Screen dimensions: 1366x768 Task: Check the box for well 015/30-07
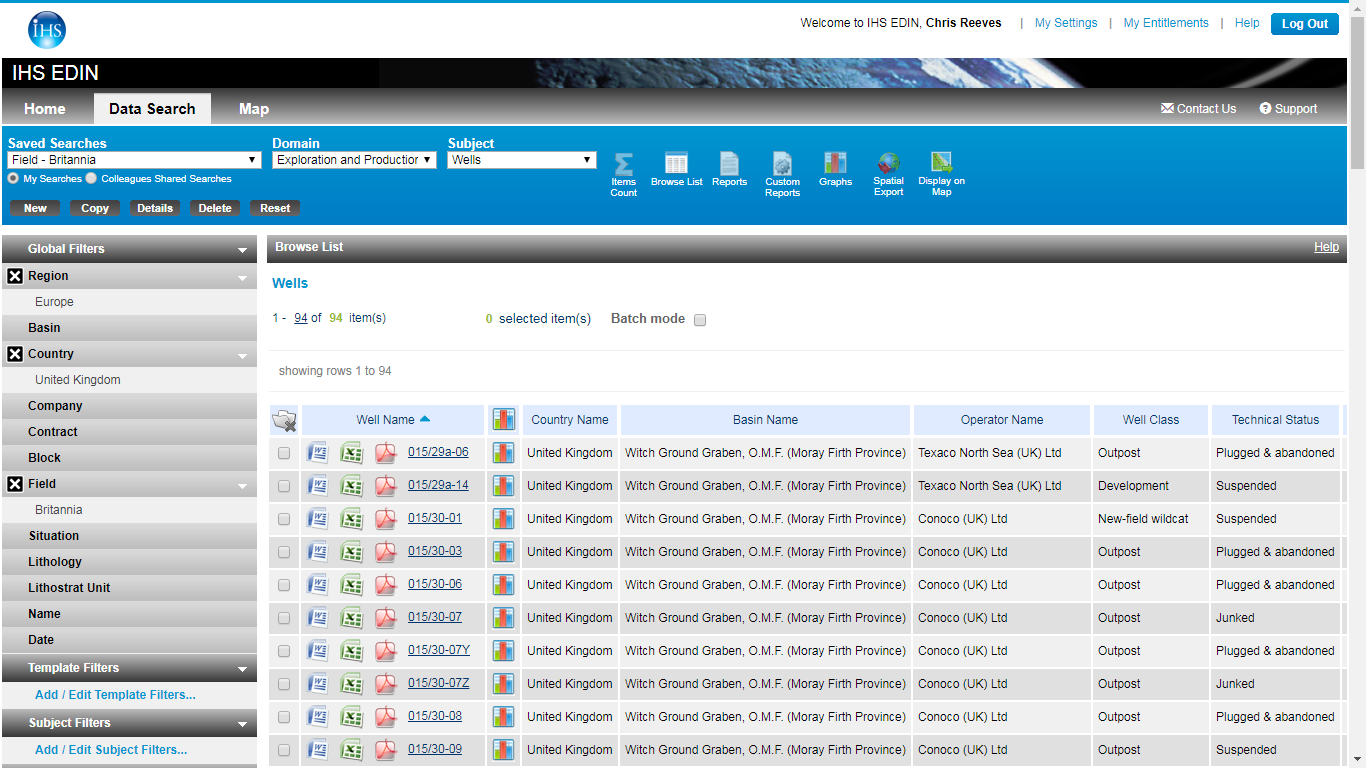pyautogui.click(x=284, y=618)
